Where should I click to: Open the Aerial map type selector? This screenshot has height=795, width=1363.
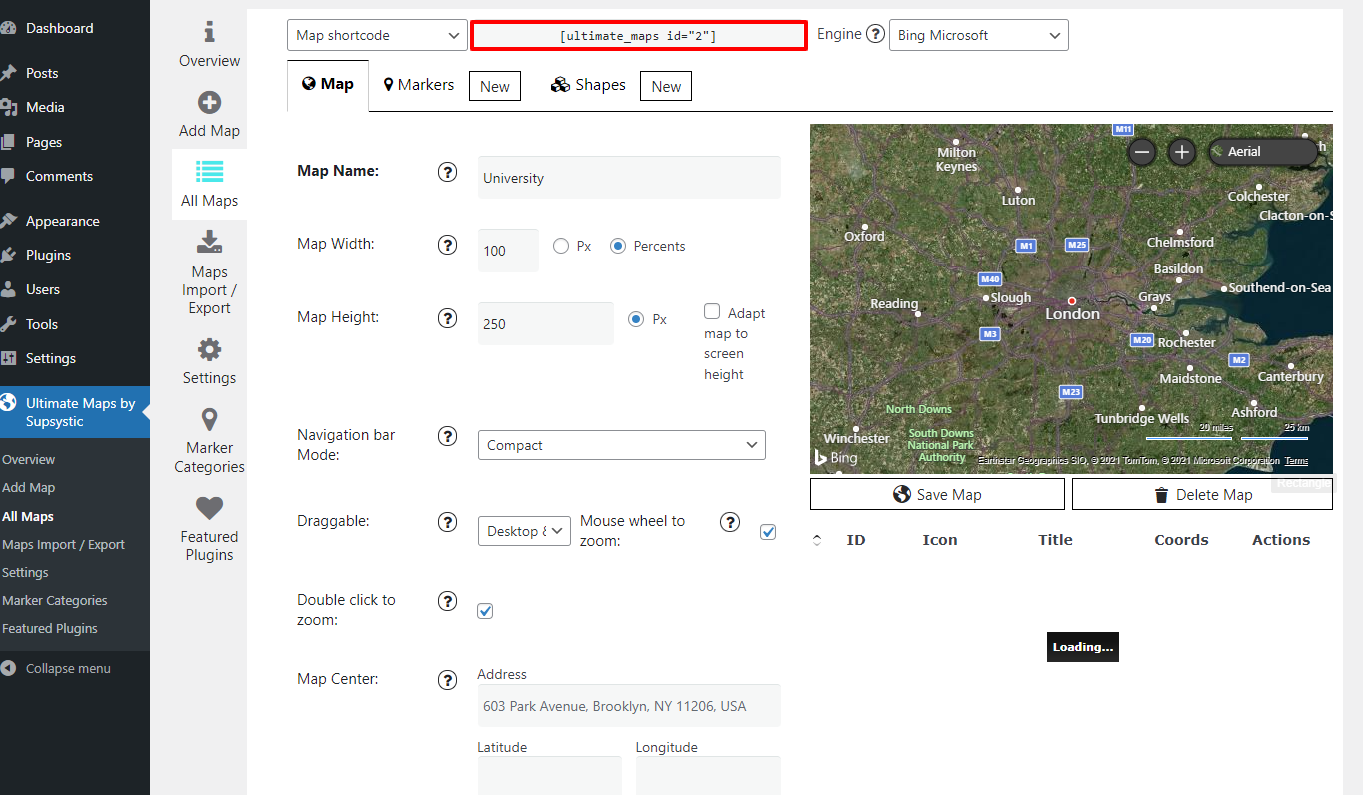1263,152
